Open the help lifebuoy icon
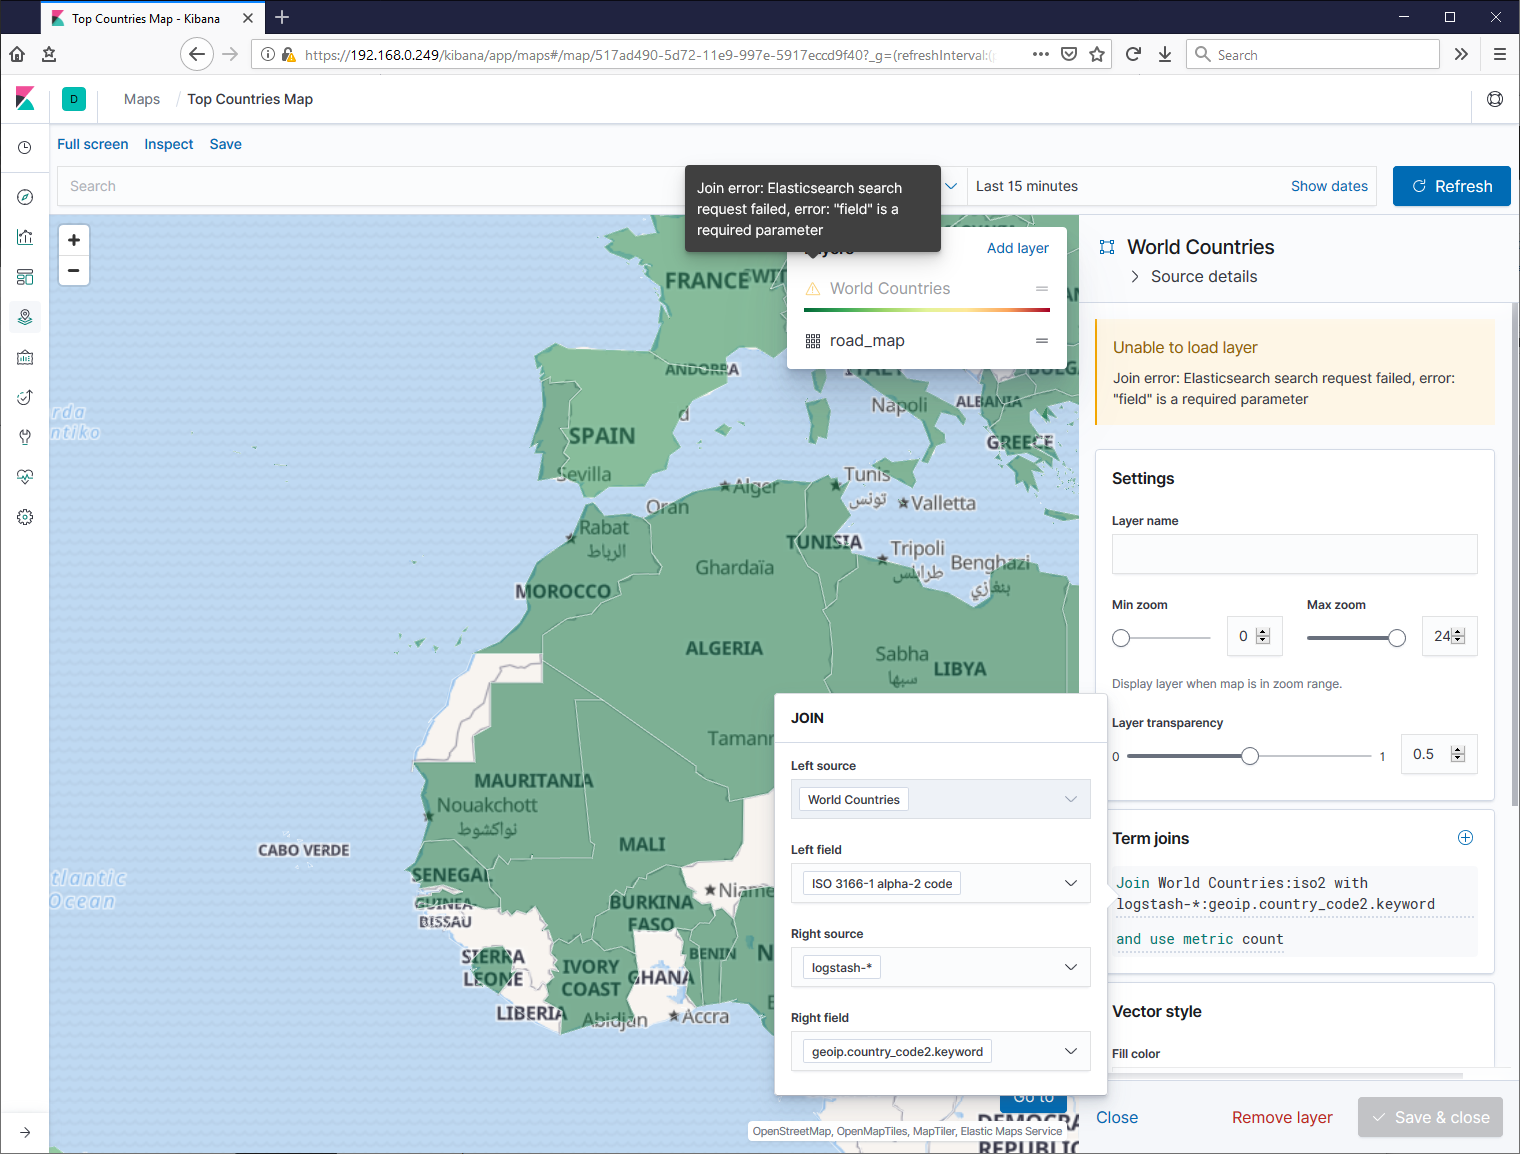This screenshot has width=1520, height=1154. tap(1495, 99)
